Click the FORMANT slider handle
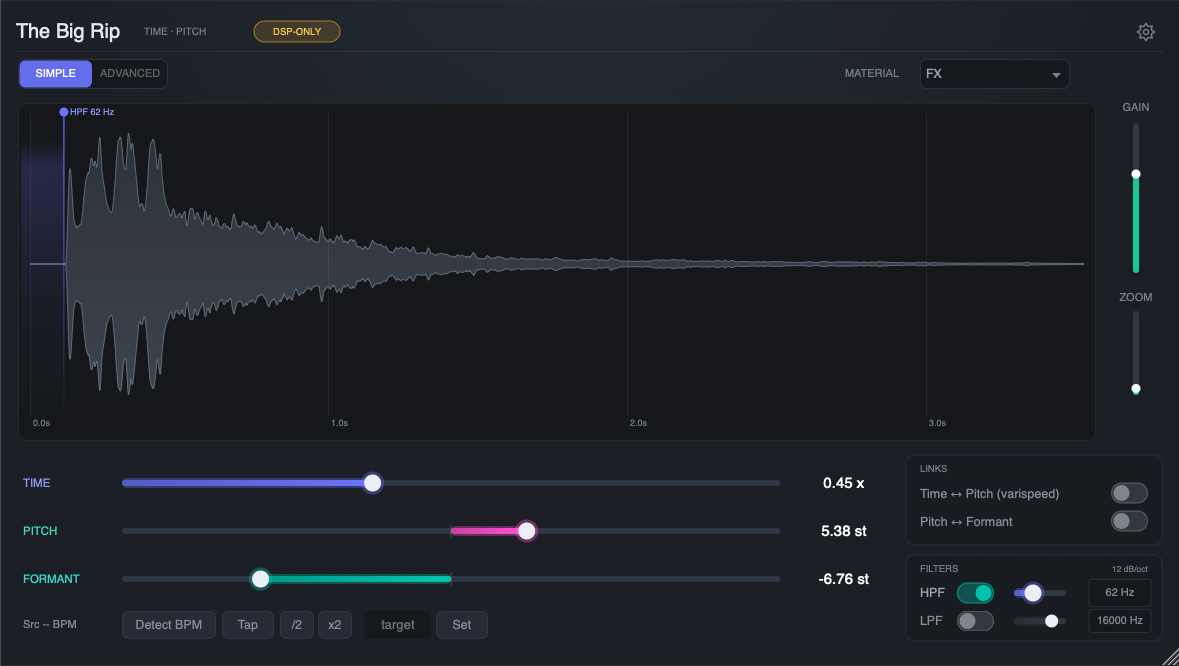Viewport: 1179px width, 666px height. (260, 579)
